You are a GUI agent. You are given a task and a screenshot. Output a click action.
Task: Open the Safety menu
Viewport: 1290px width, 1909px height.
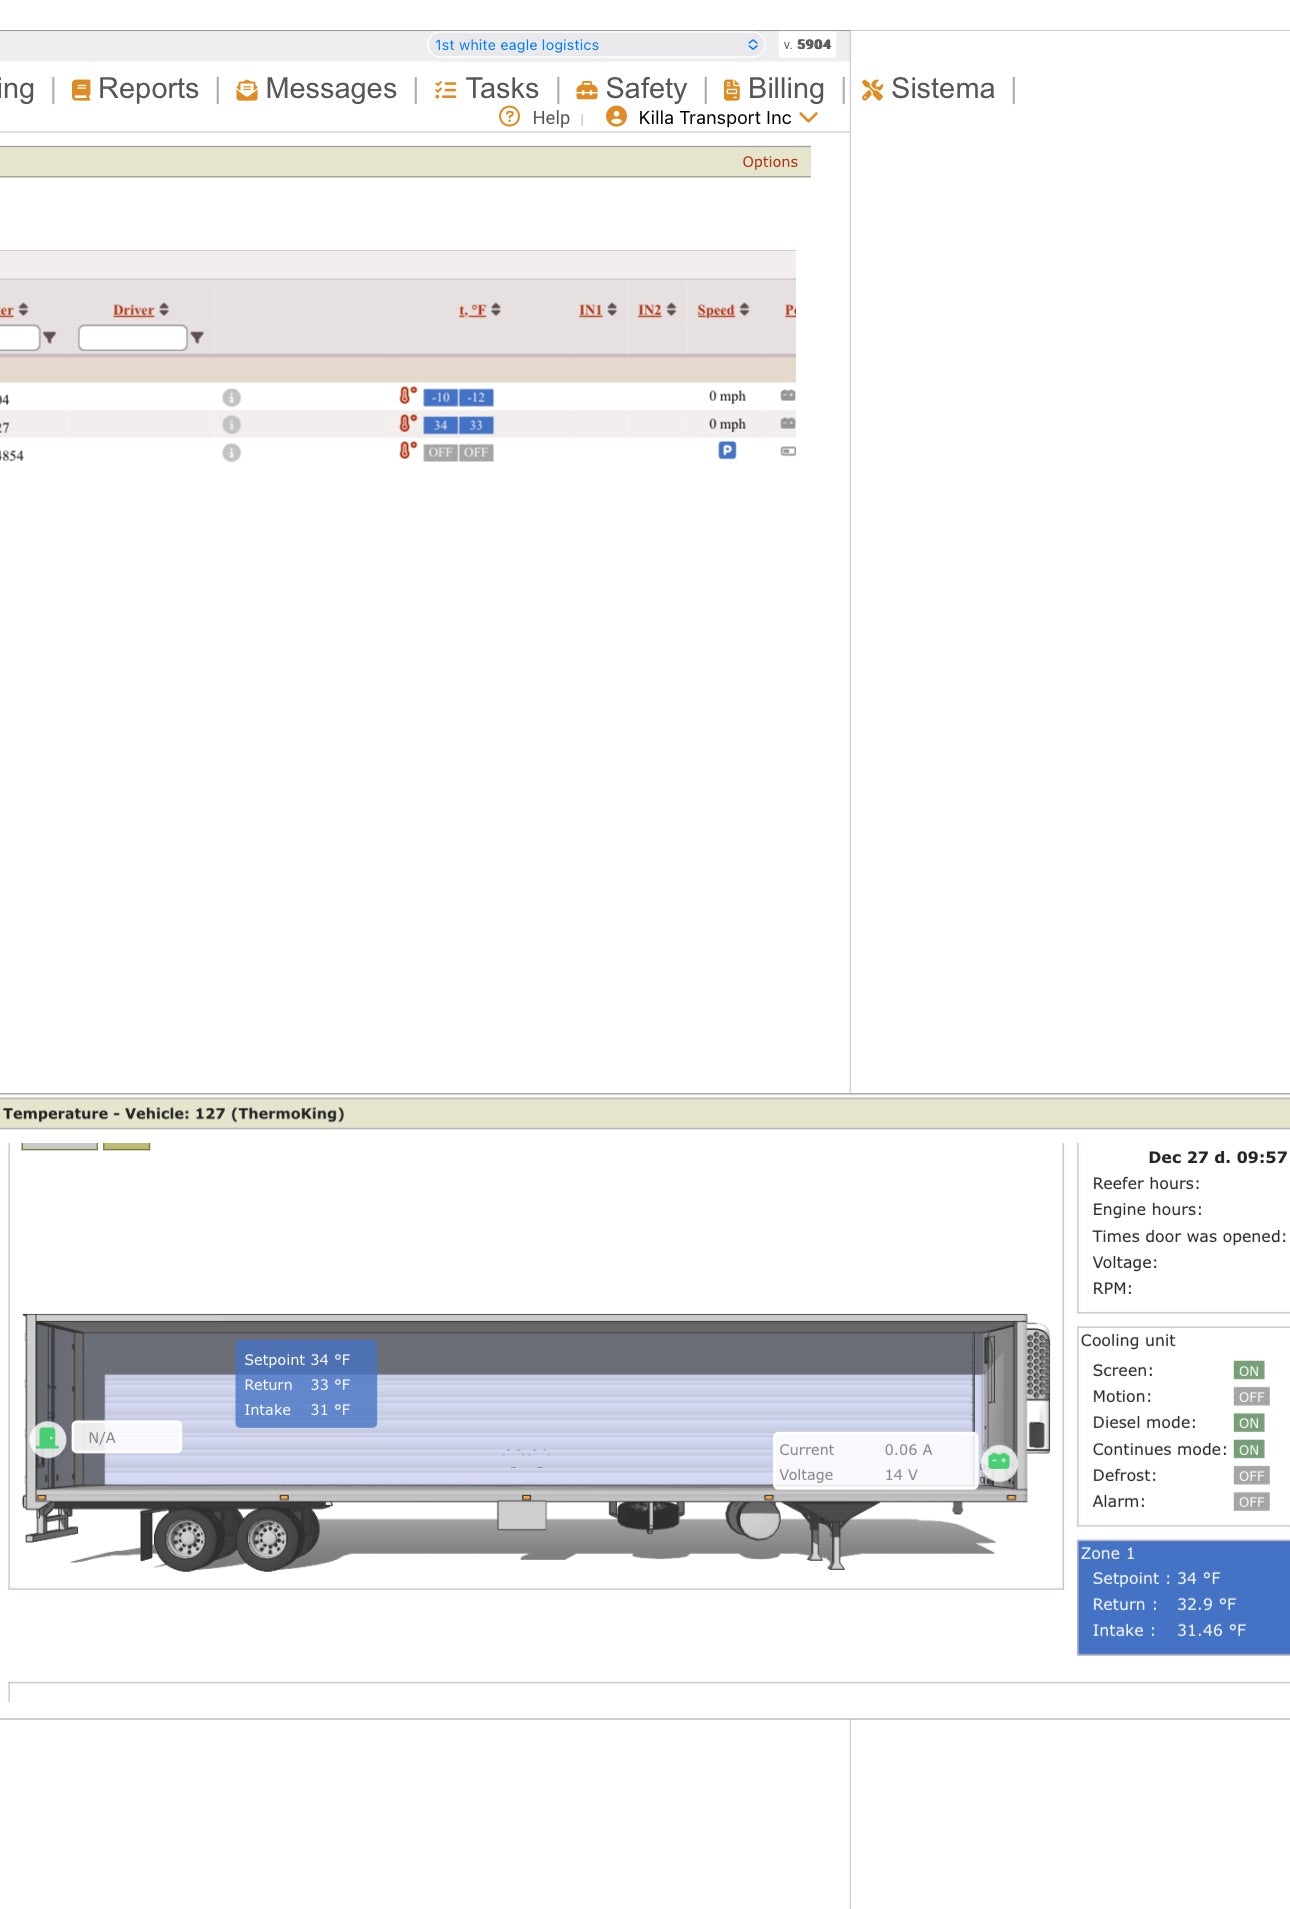tap(631, 89)
